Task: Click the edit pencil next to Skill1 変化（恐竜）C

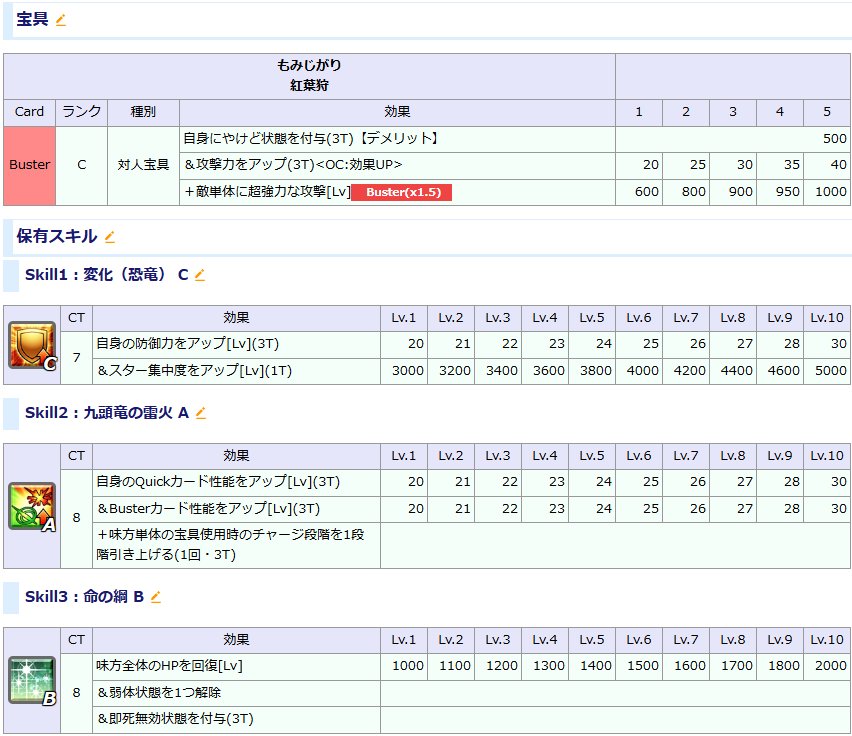Action: click(199, 275)
